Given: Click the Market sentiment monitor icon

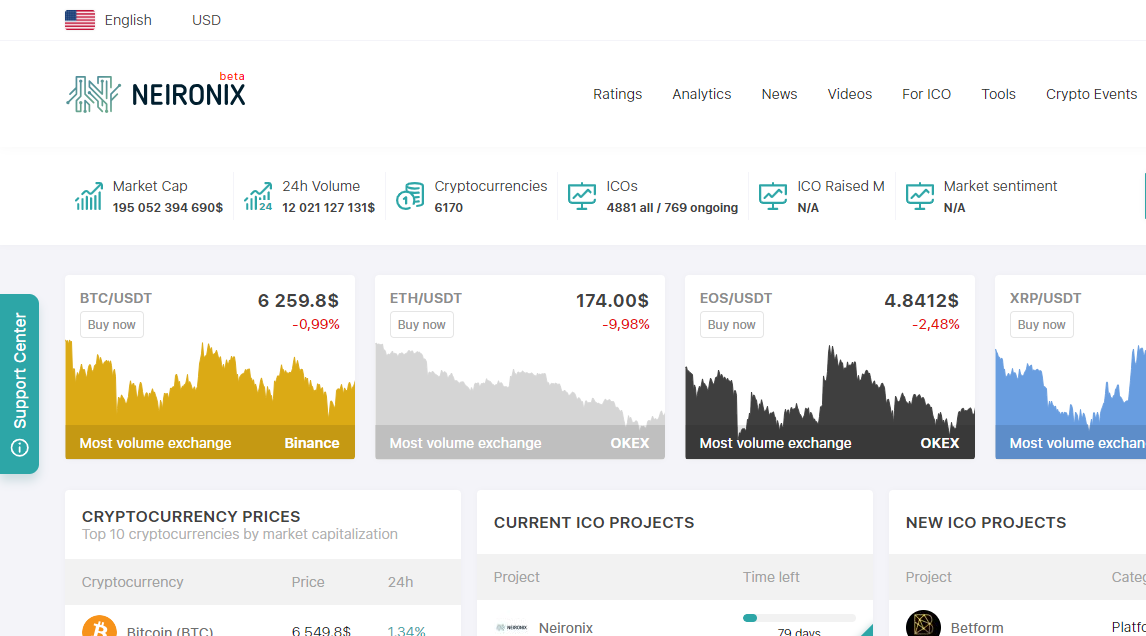Looking at the screenshot, I should (x=919, y=197).
